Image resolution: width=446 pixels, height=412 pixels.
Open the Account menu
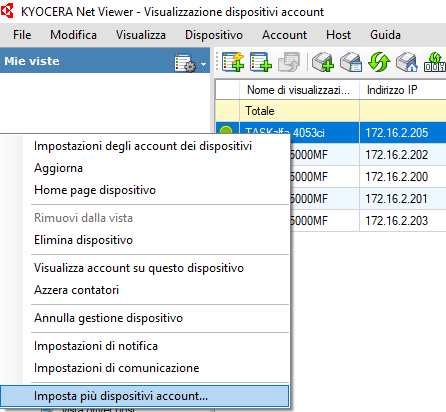click(284, 35)
